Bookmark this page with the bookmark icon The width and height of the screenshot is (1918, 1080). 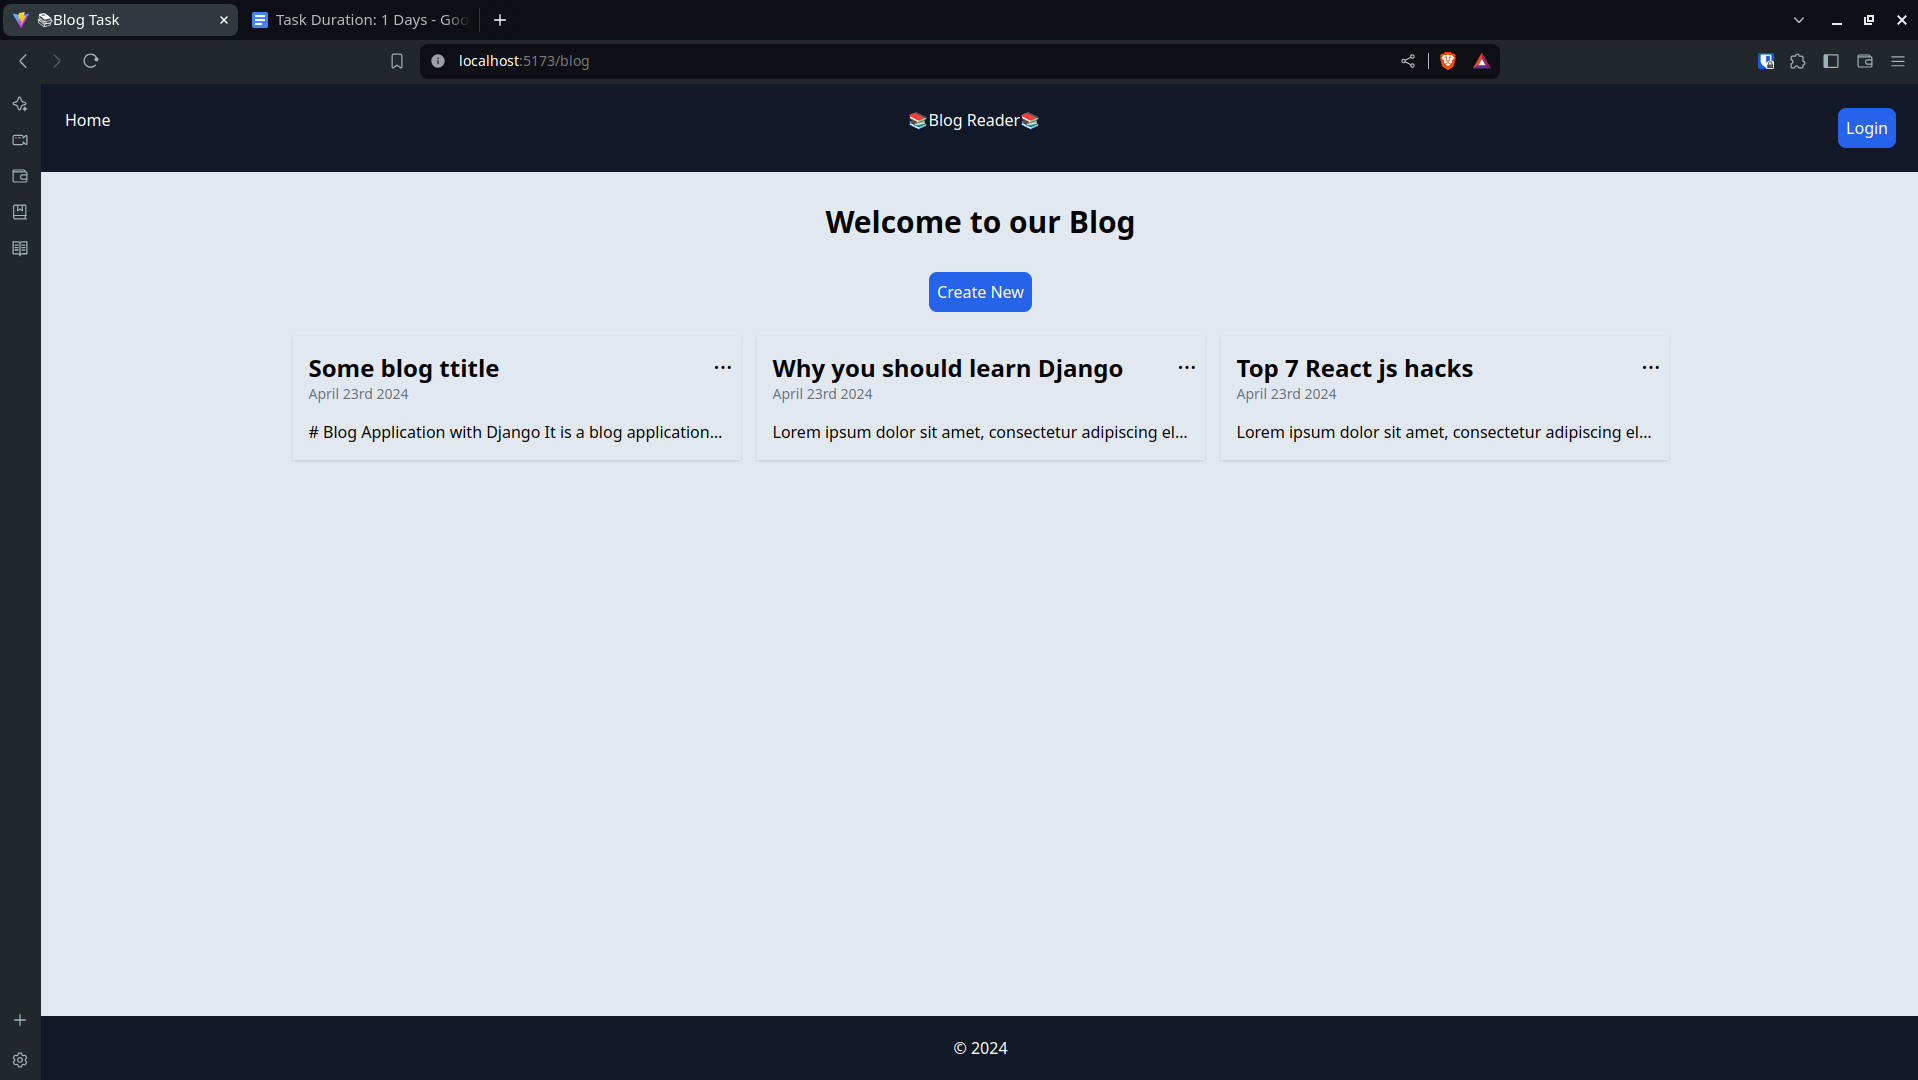pyautogui.click(x=397, y=61)
